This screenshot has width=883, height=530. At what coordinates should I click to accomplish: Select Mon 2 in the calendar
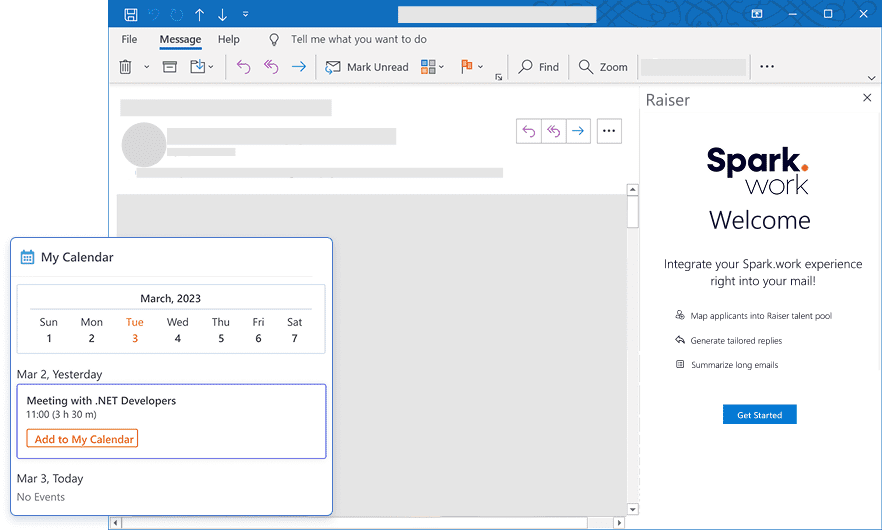click(x=91, y=330)
